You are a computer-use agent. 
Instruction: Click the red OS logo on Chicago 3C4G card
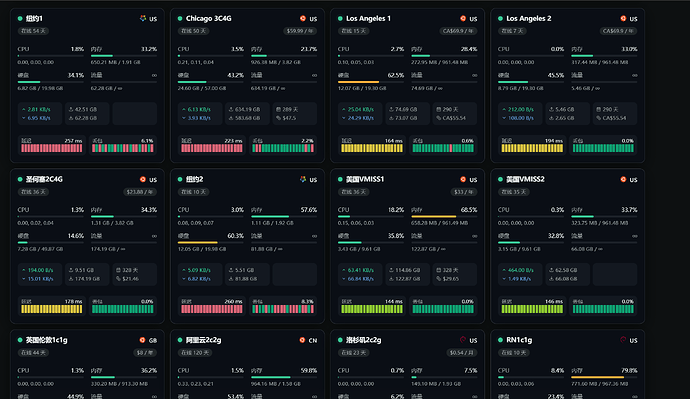coord(303,18)
